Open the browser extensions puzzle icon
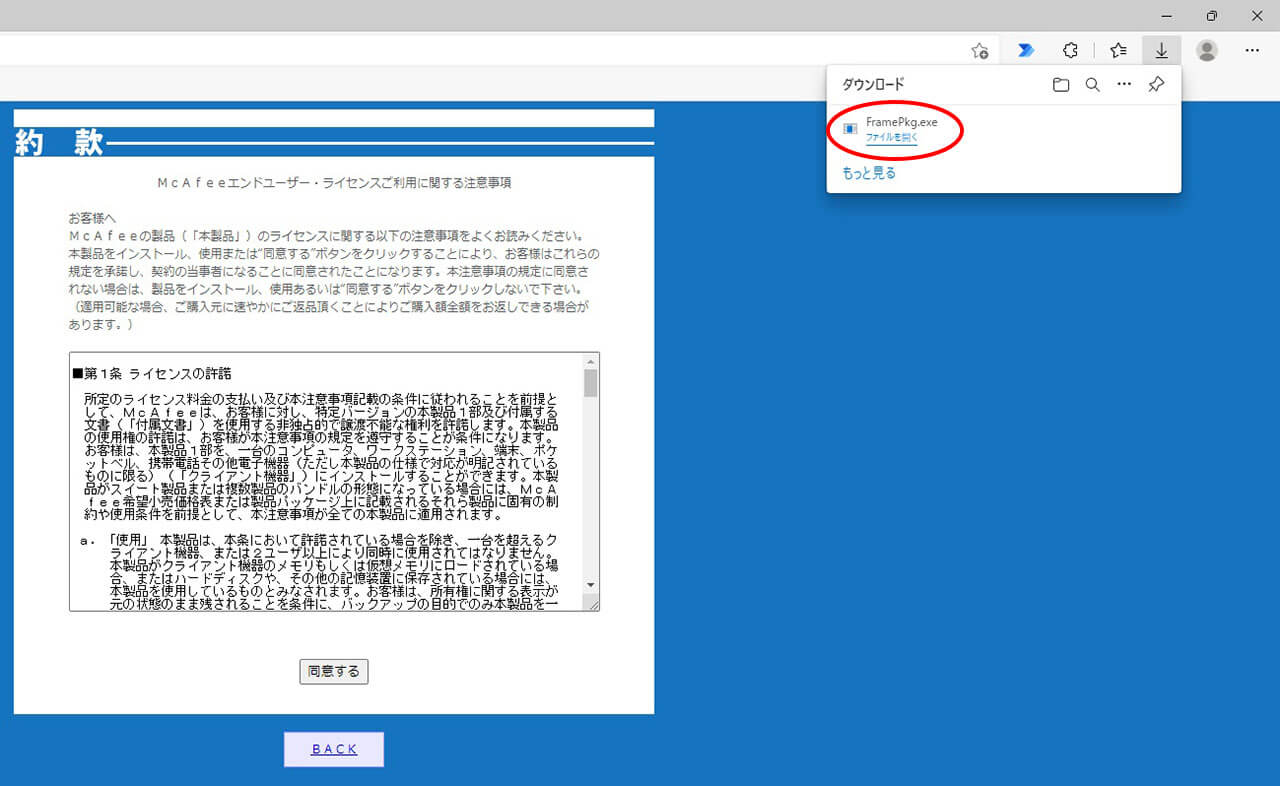Image resolution: width=1280 pixels, height=786 pixels. [1070, 50]
